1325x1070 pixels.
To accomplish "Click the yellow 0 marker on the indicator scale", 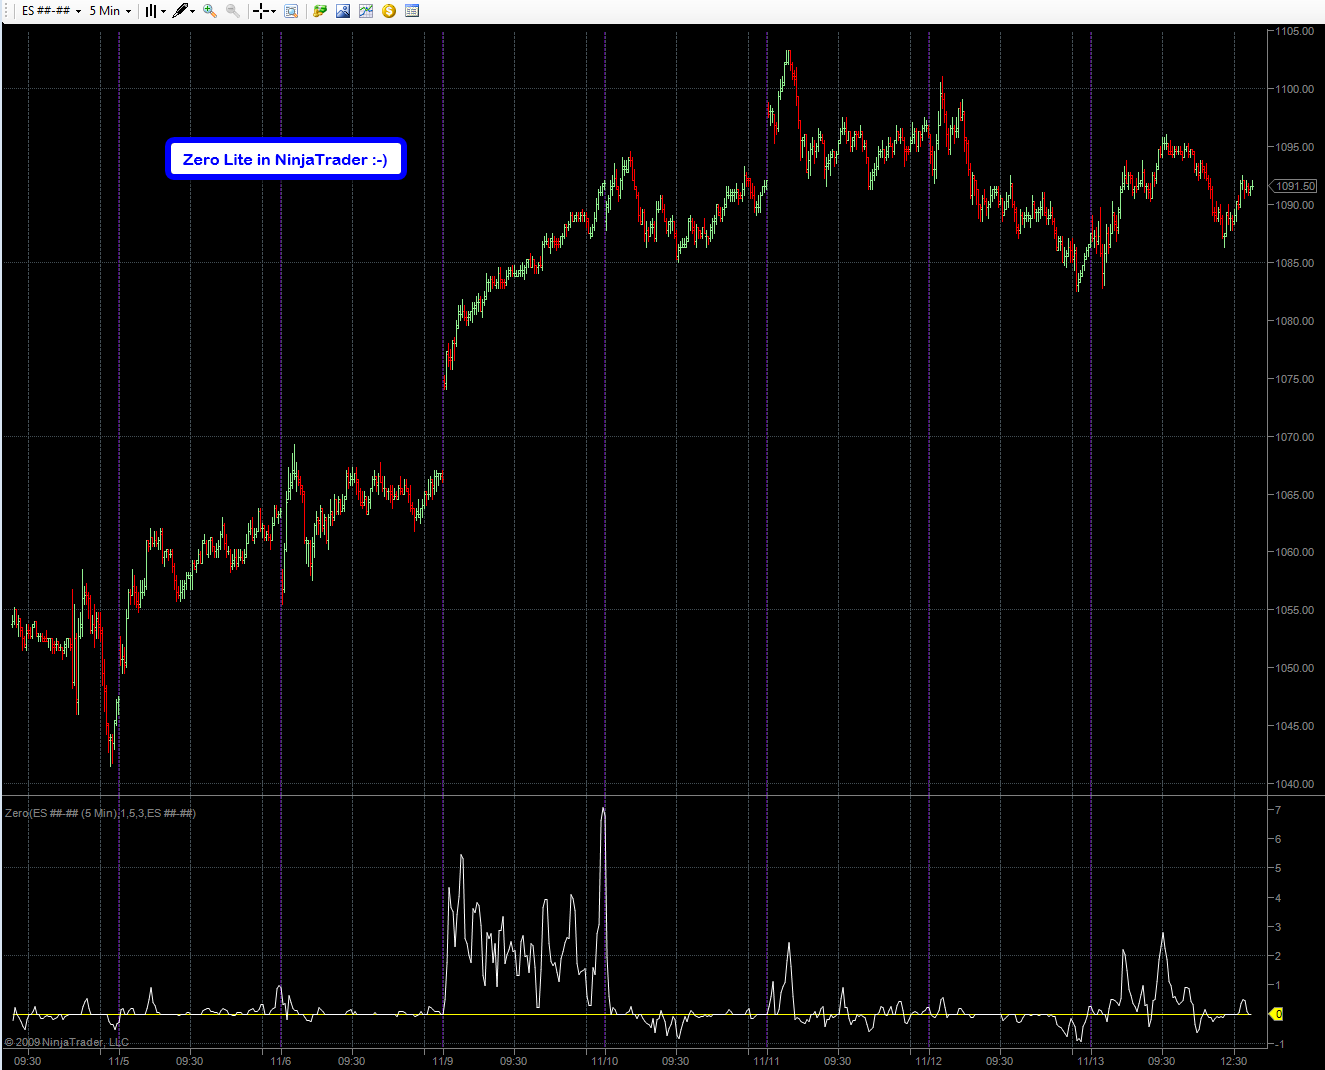I will 1276,1014.
